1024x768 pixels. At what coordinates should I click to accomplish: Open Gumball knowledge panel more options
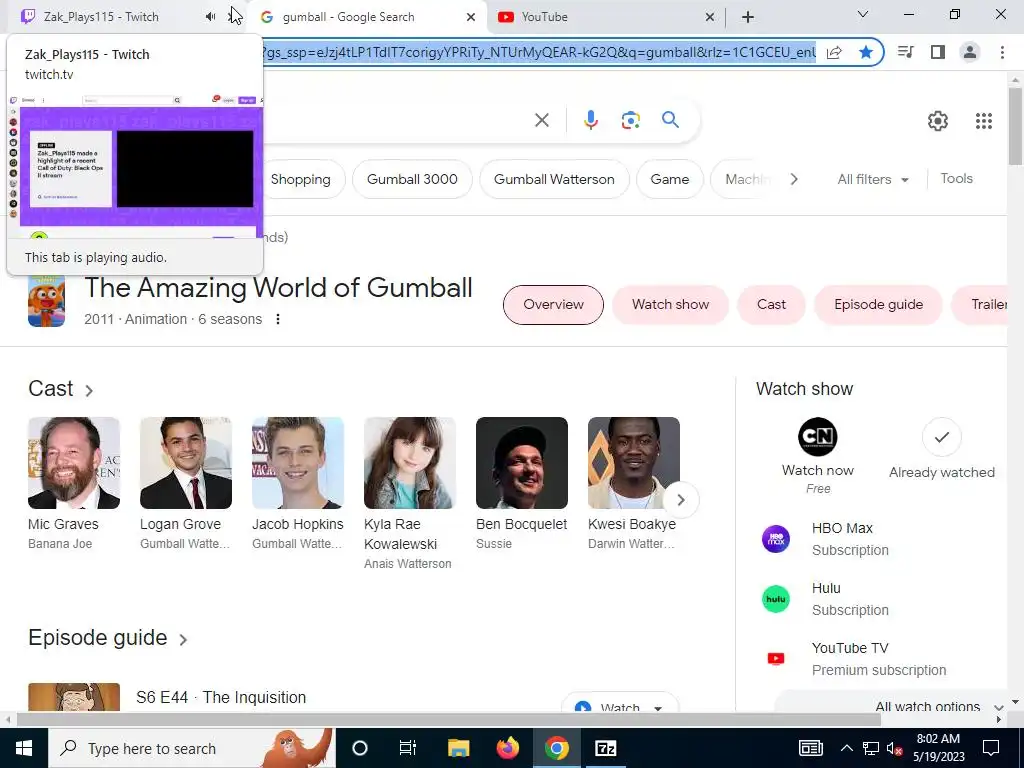[x=278, y=319]
